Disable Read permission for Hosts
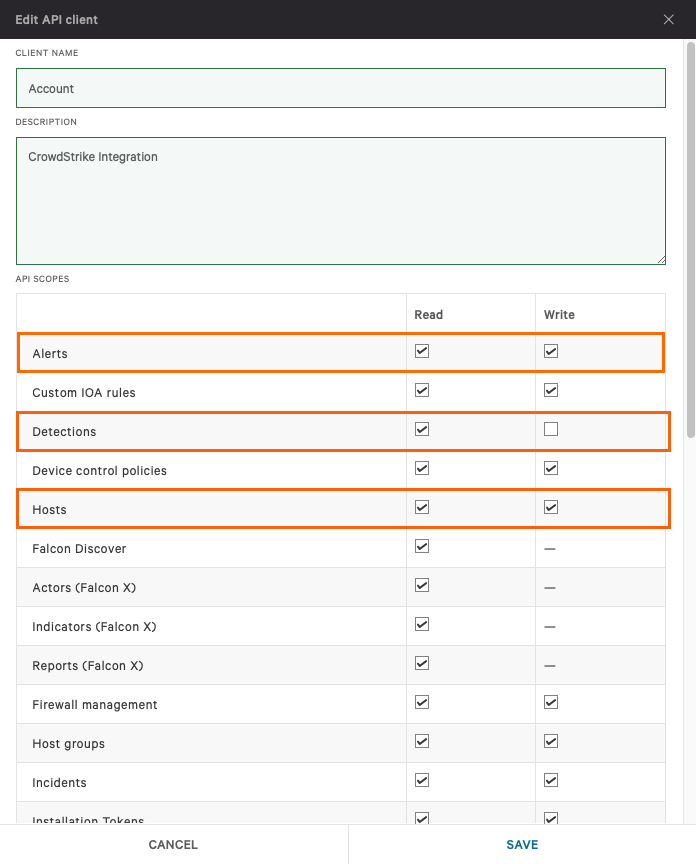 [x=421, y=507]
